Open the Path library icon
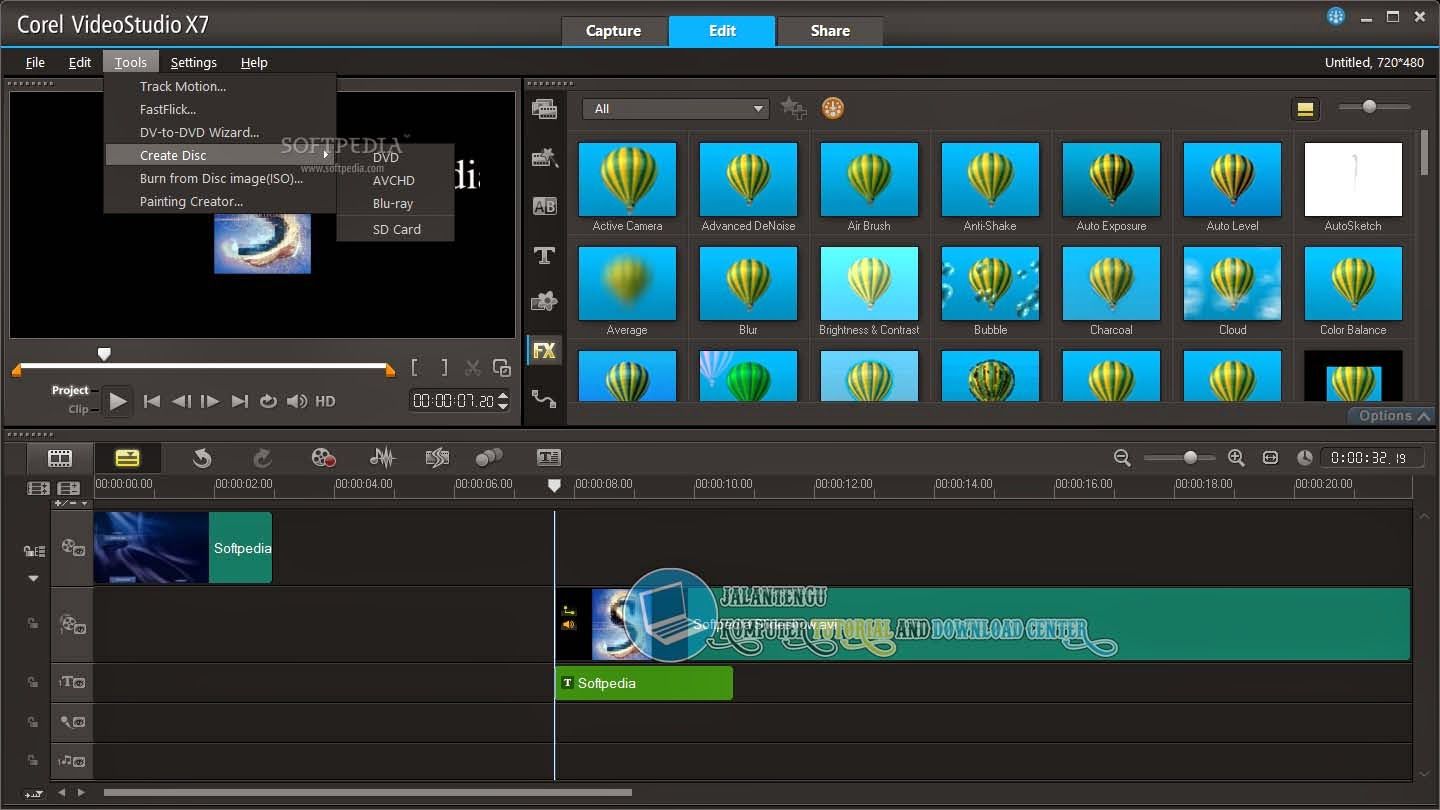Screen dimensions: 1440x810 tap(544, 398)
